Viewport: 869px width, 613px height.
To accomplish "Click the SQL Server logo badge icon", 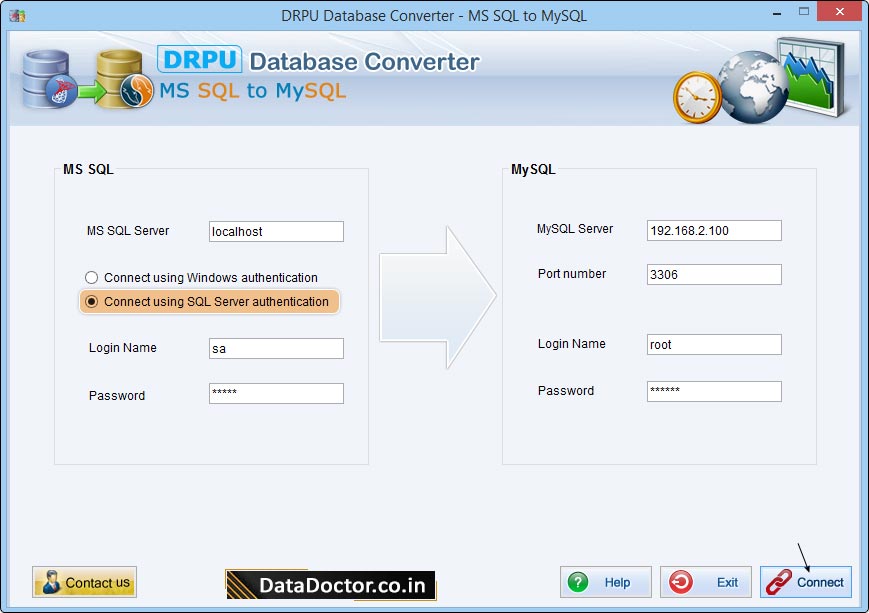I will coord(61,90).
